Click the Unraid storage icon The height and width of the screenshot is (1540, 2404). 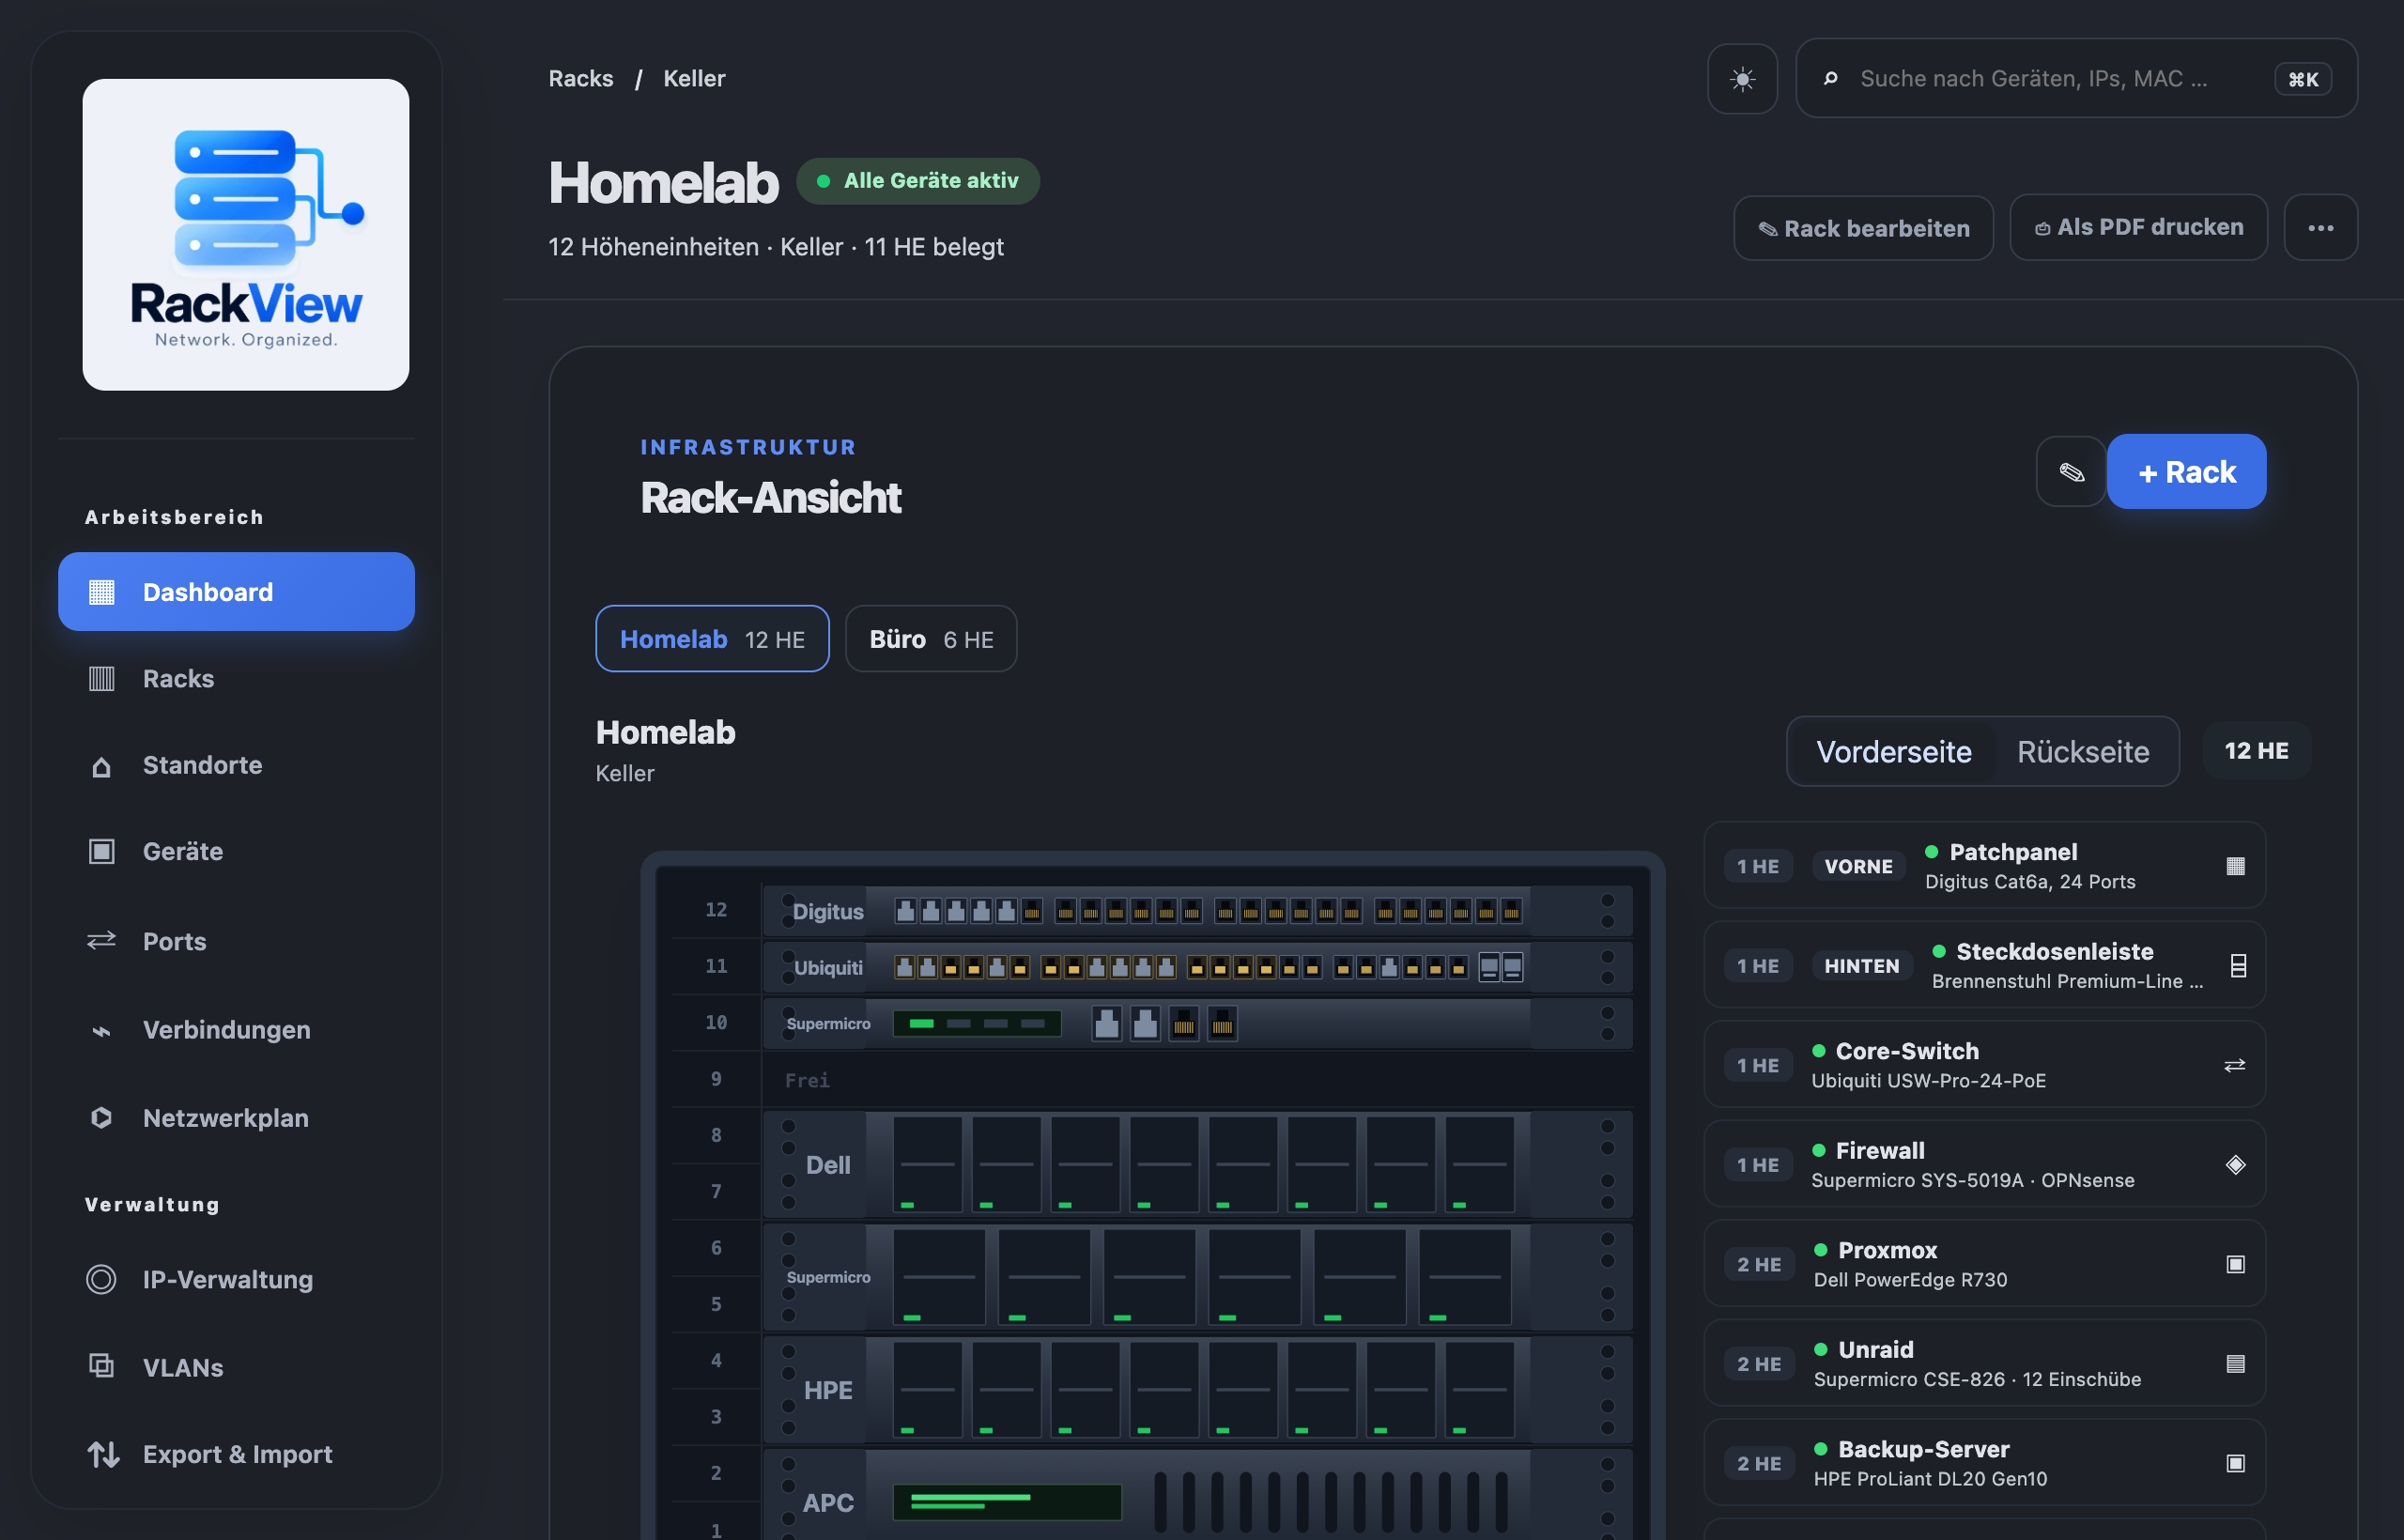(2235, 1364)
